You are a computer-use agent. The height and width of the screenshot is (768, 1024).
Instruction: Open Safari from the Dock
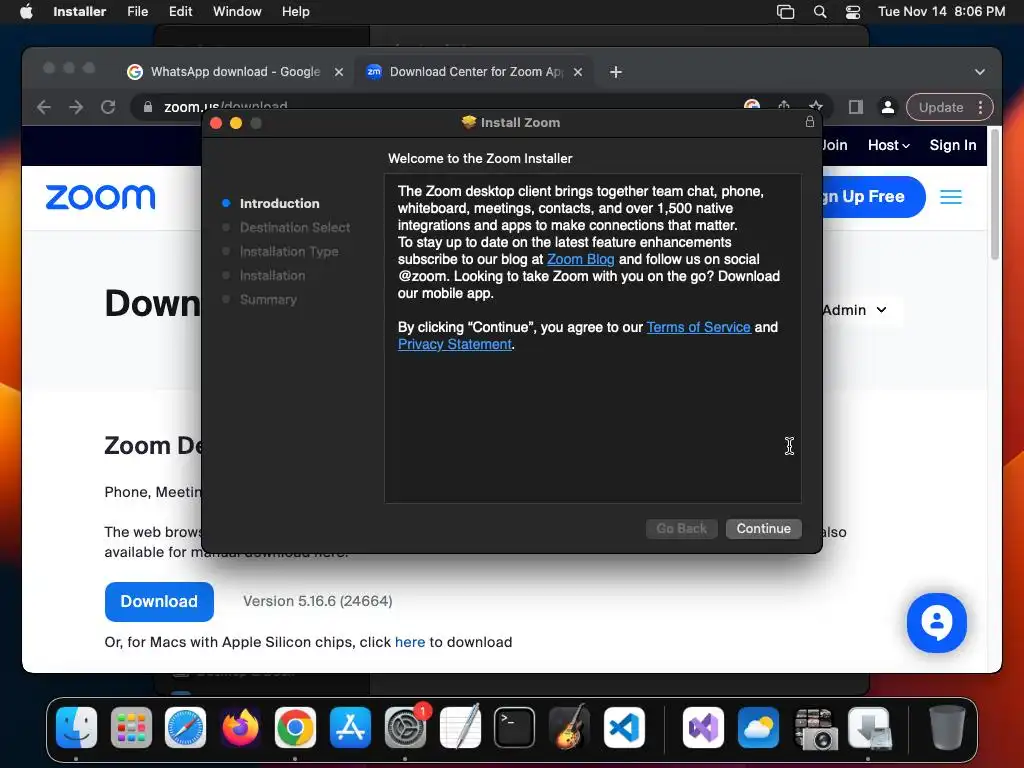point(185,727)
